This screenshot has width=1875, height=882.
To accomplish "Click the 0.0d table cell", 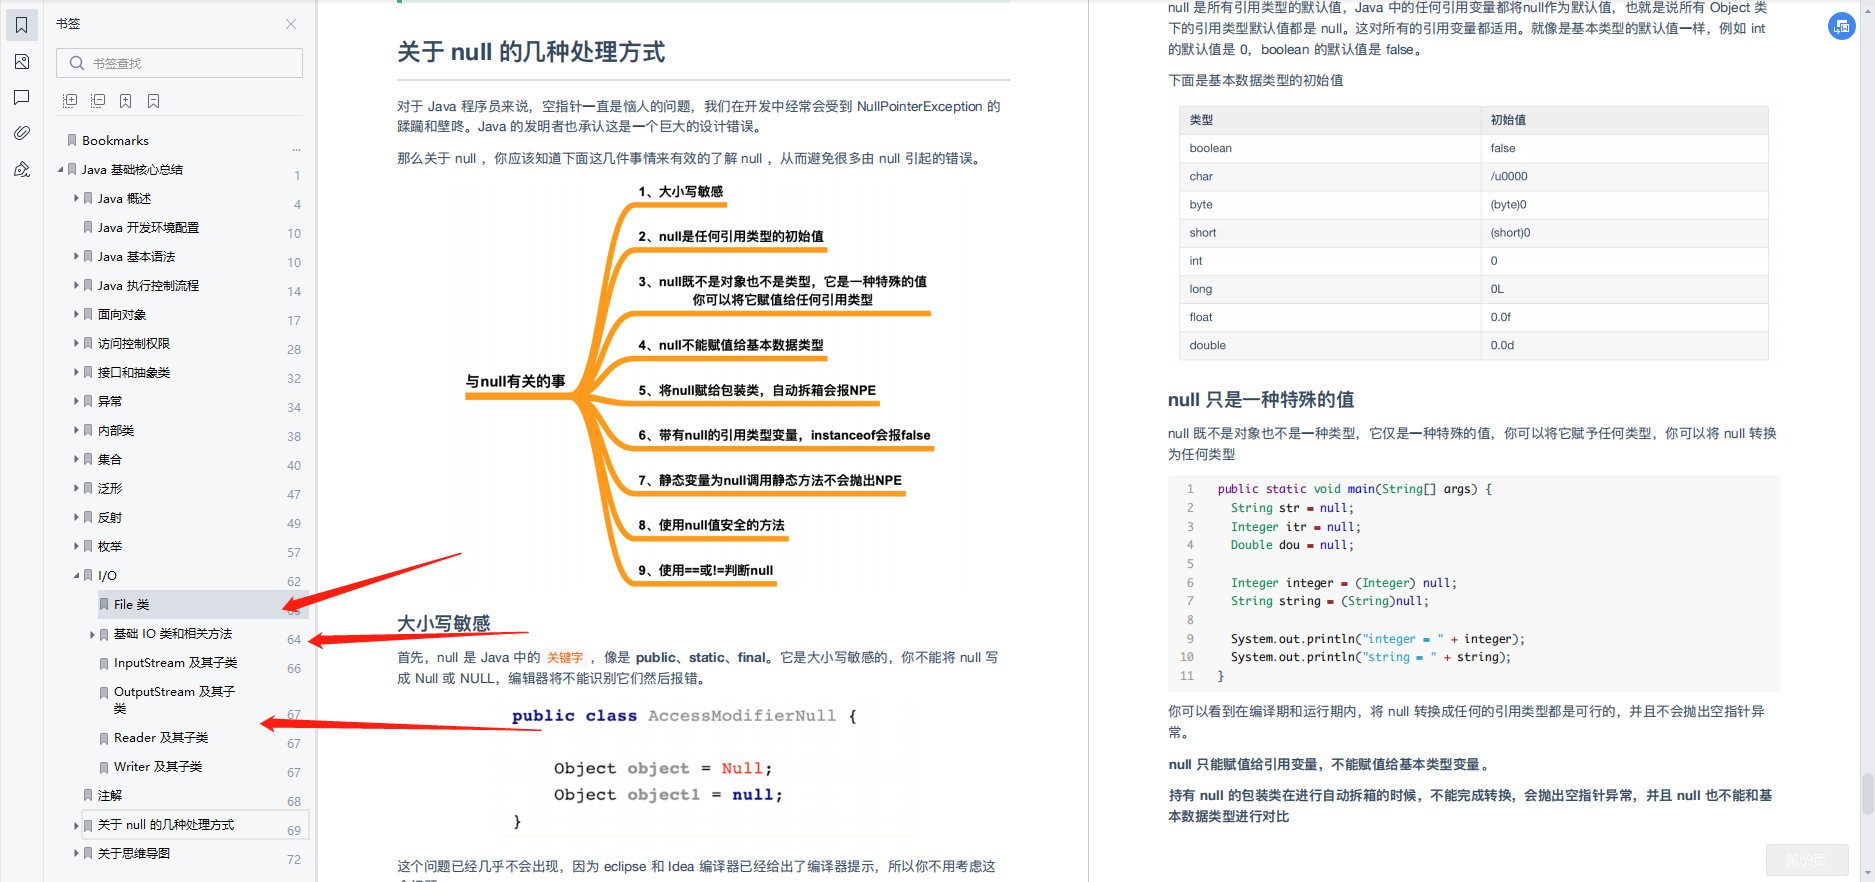I will coord(1624,345).
